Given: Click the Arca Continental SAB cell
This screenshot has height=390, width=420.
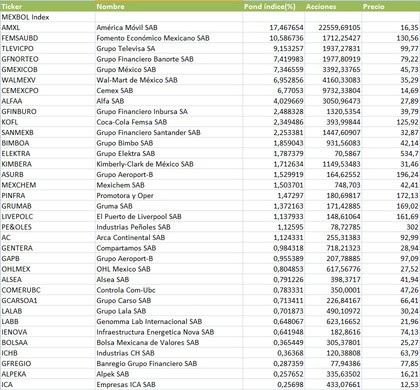Looking at the screenshot, I should pos(169,237).
